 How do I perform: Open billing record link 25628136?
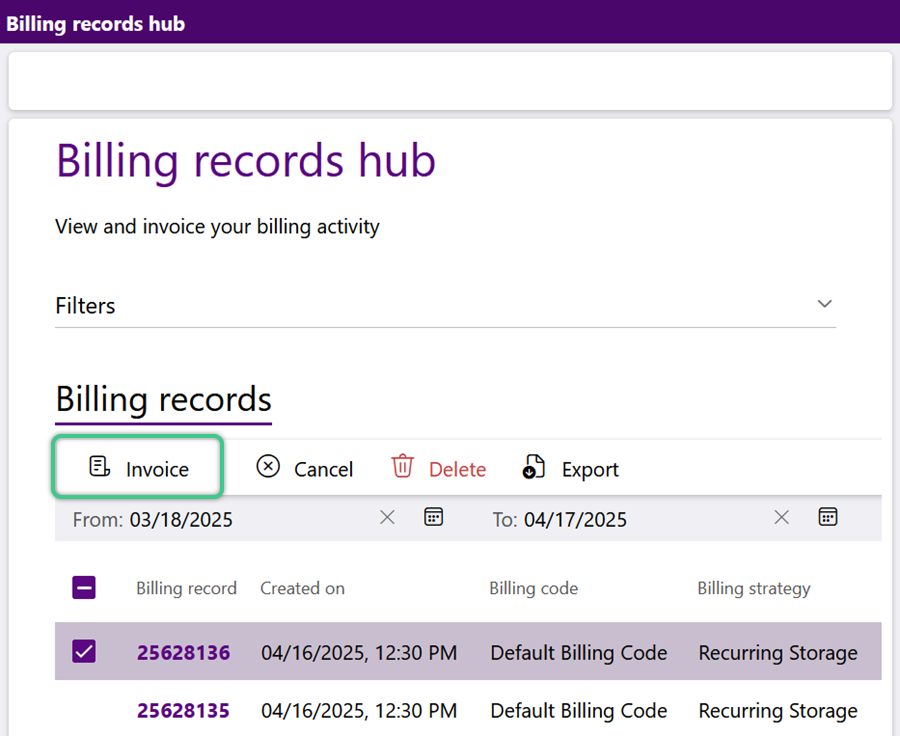(x=183, y=653)
